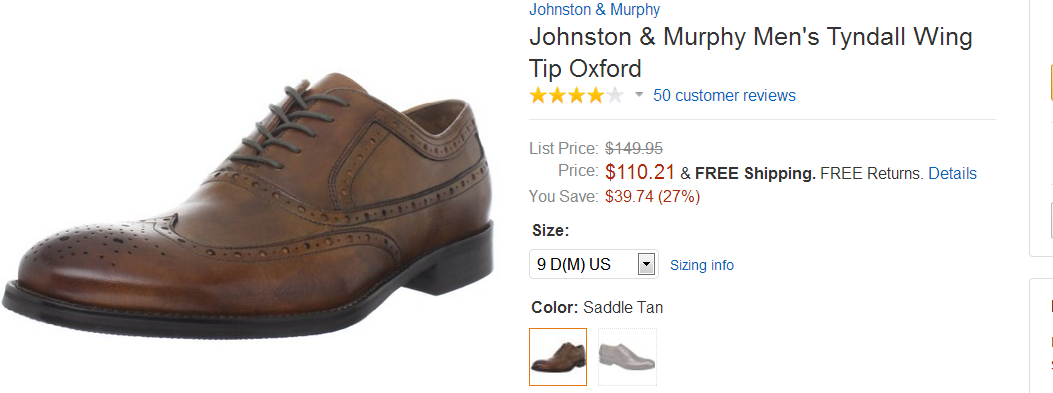Click the $39.74 (27%) savings amount
Viewport: 1053px width, 393px height.
tap(652, 197)
